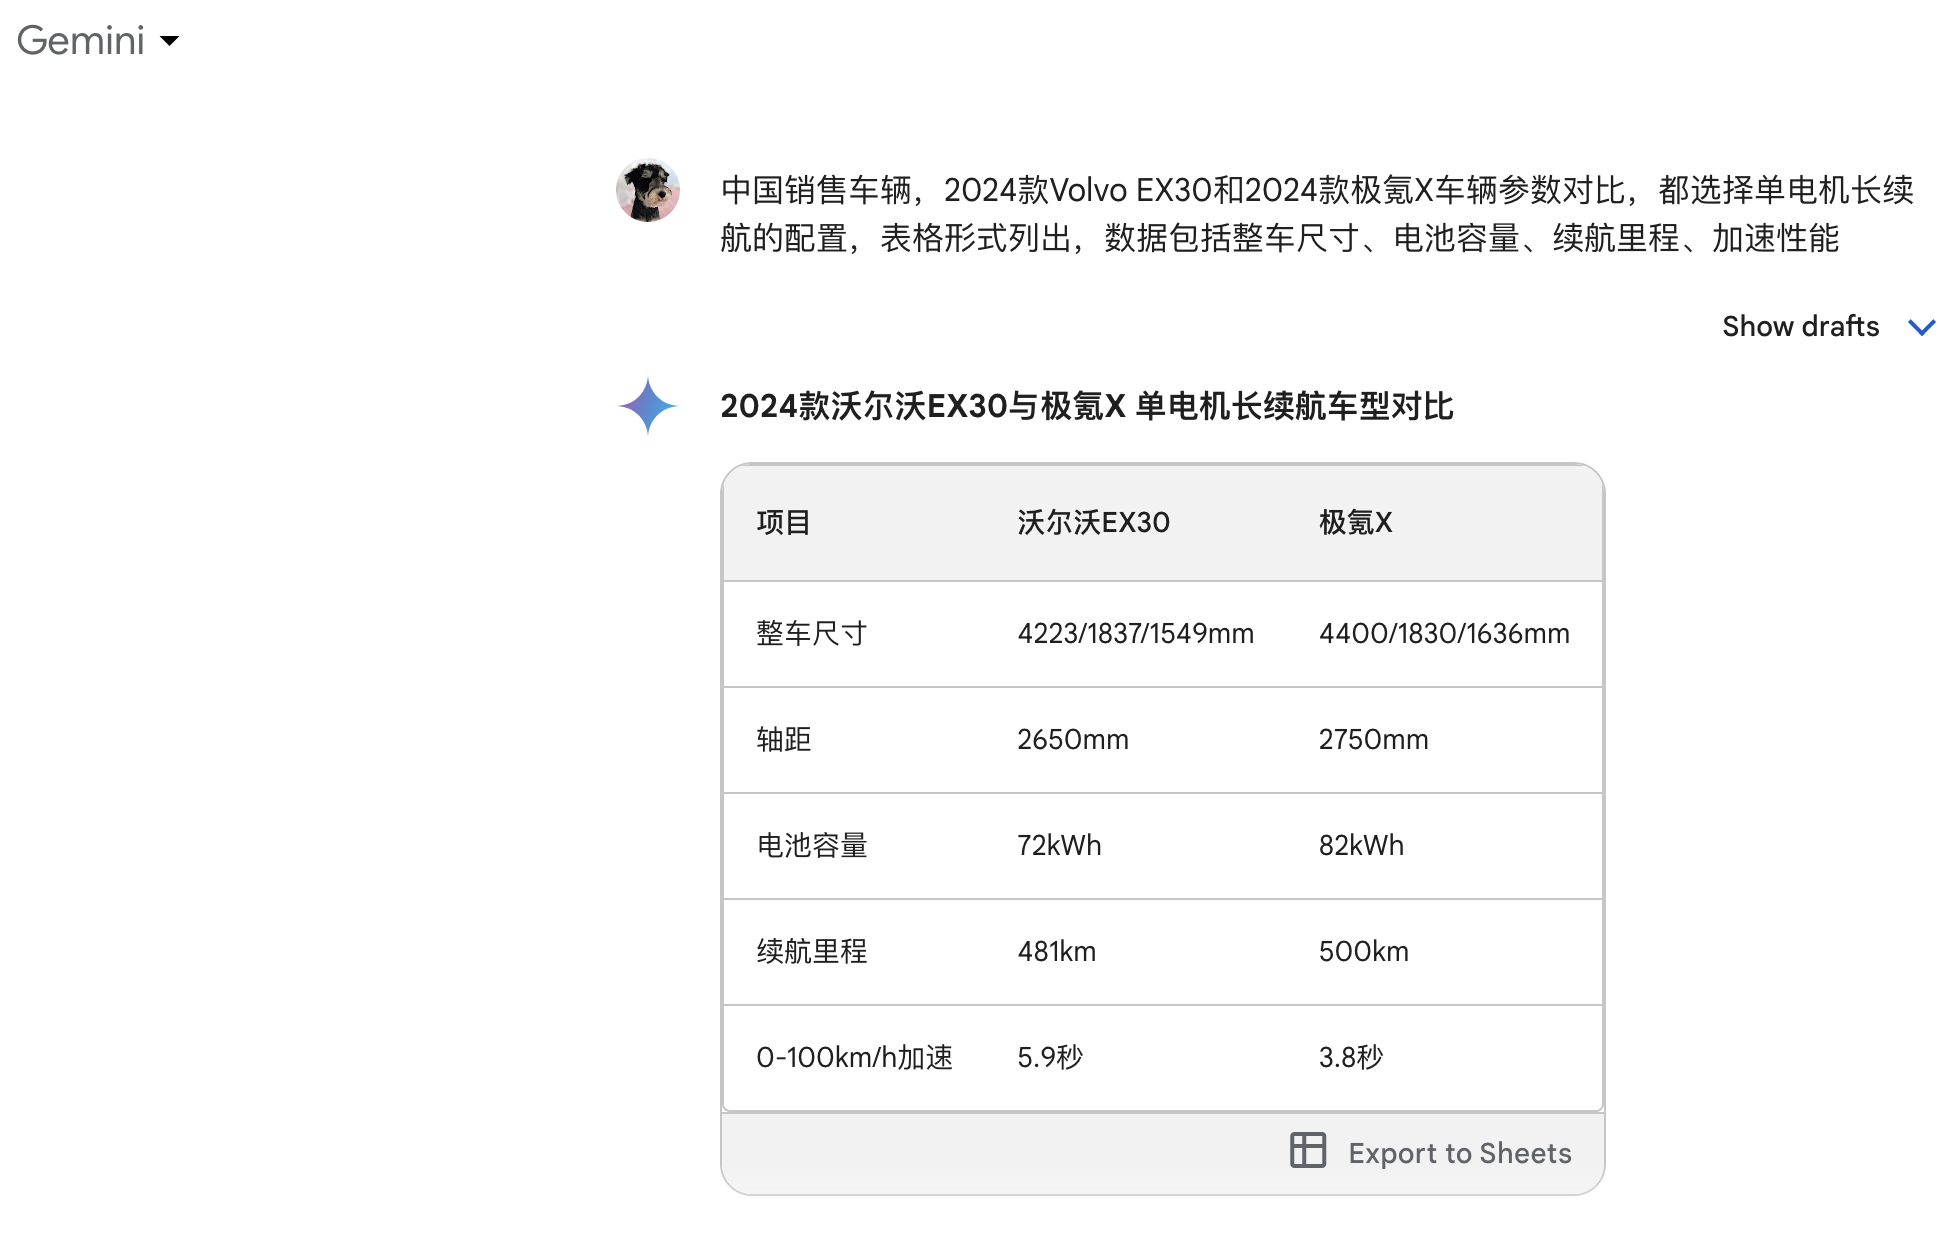Click the Gemini sparkle star icon
Screen dimensions: 1956x1236
click(x=648, y=406)
